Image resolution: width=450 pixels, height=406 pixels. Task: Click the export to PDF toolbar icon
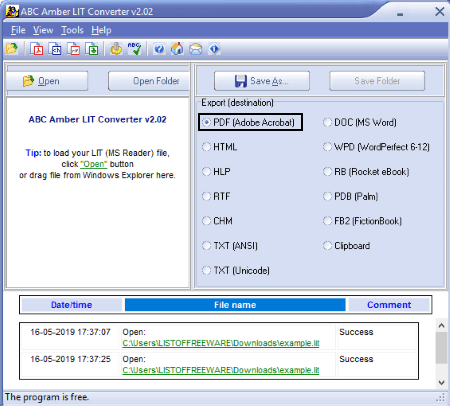point(37,49)
